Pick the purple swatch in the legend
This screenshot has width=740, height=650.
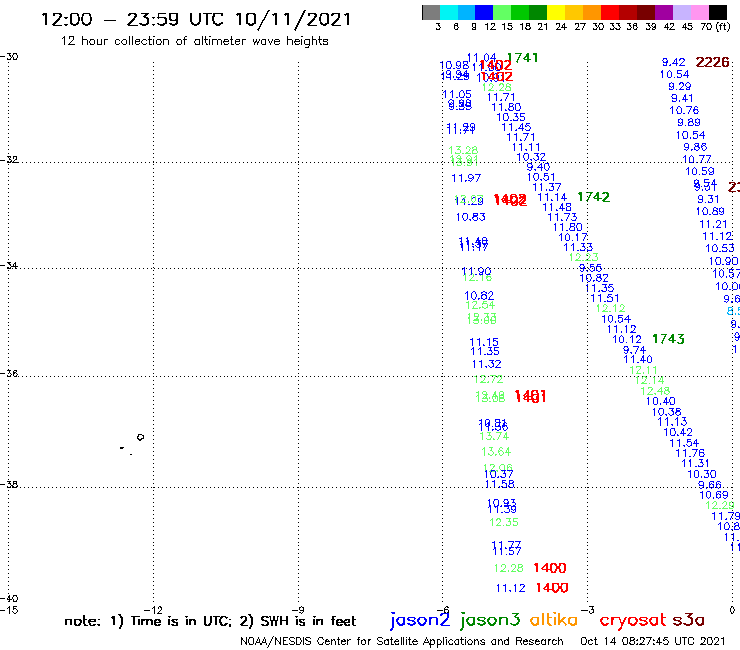[x=664, y=12]
